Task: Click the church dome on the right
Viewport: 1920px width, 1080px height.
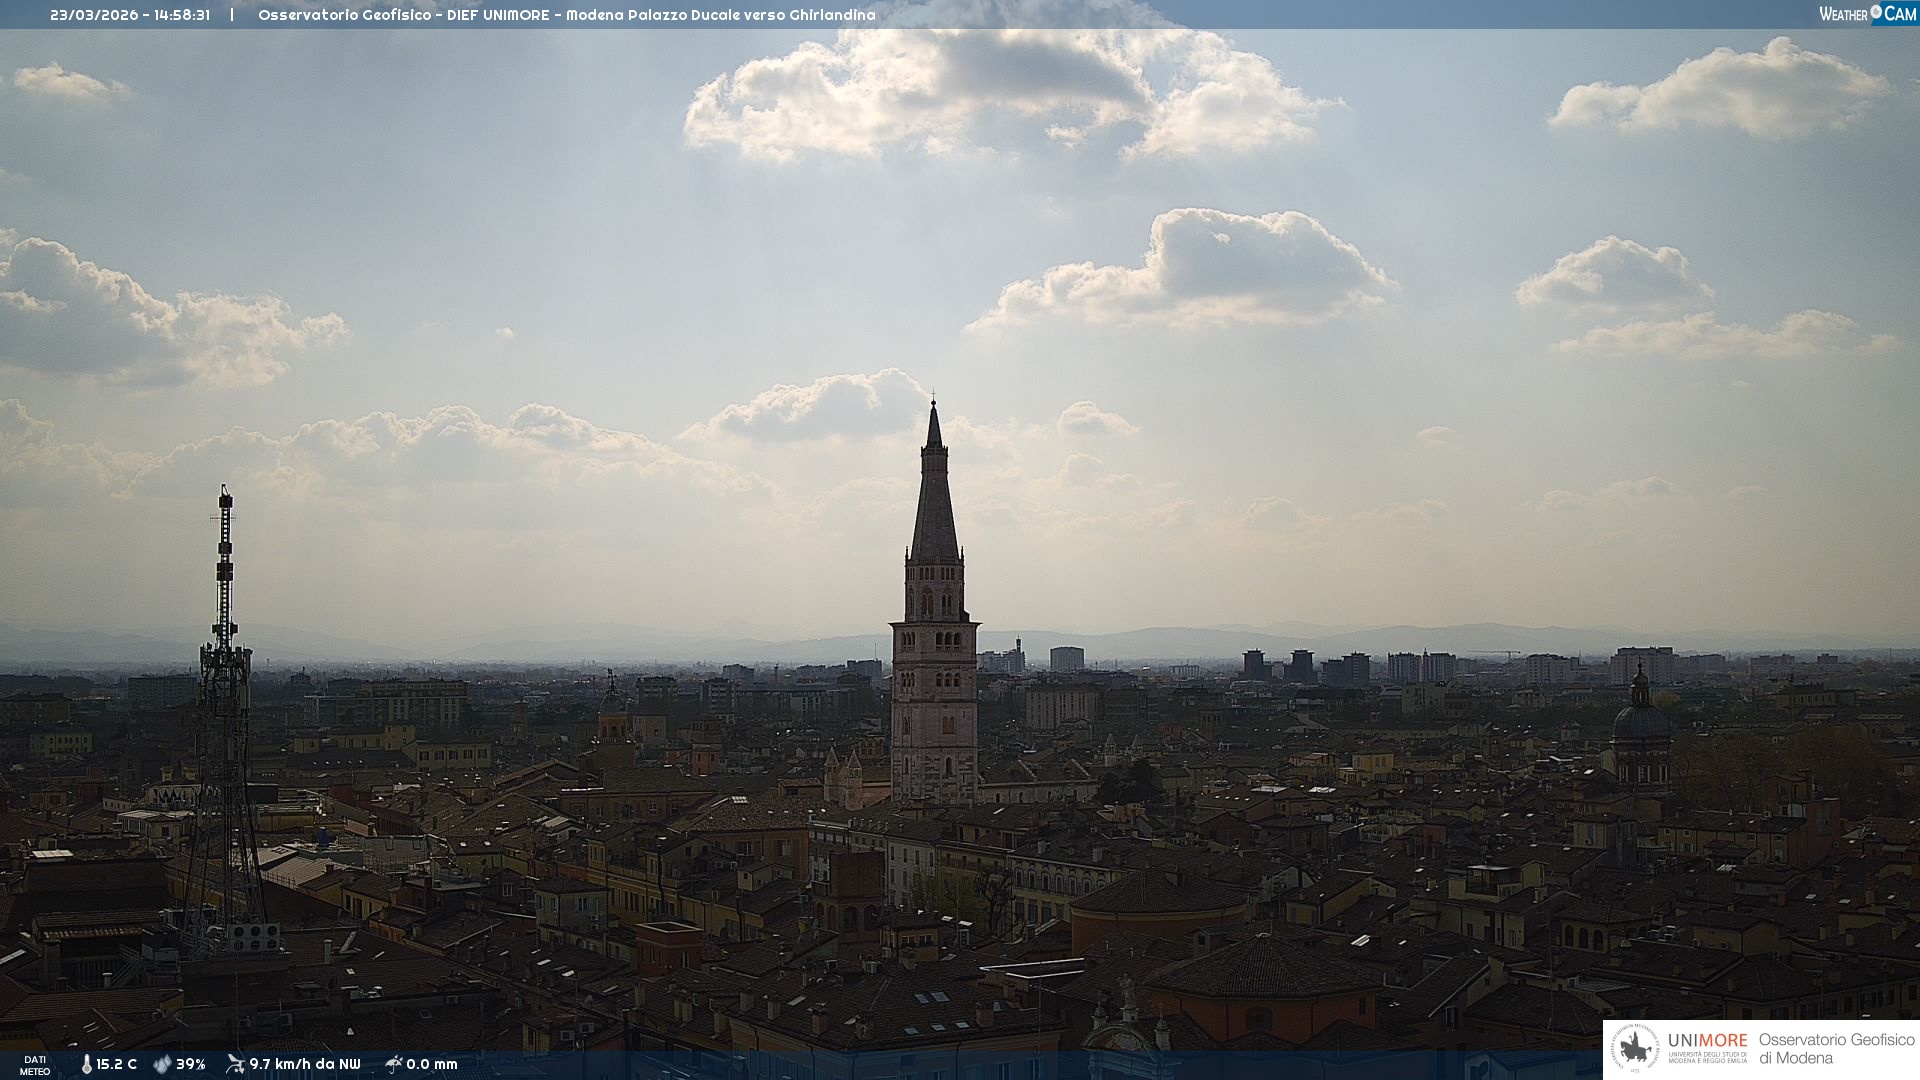Action: click(x=1640, y=720)
